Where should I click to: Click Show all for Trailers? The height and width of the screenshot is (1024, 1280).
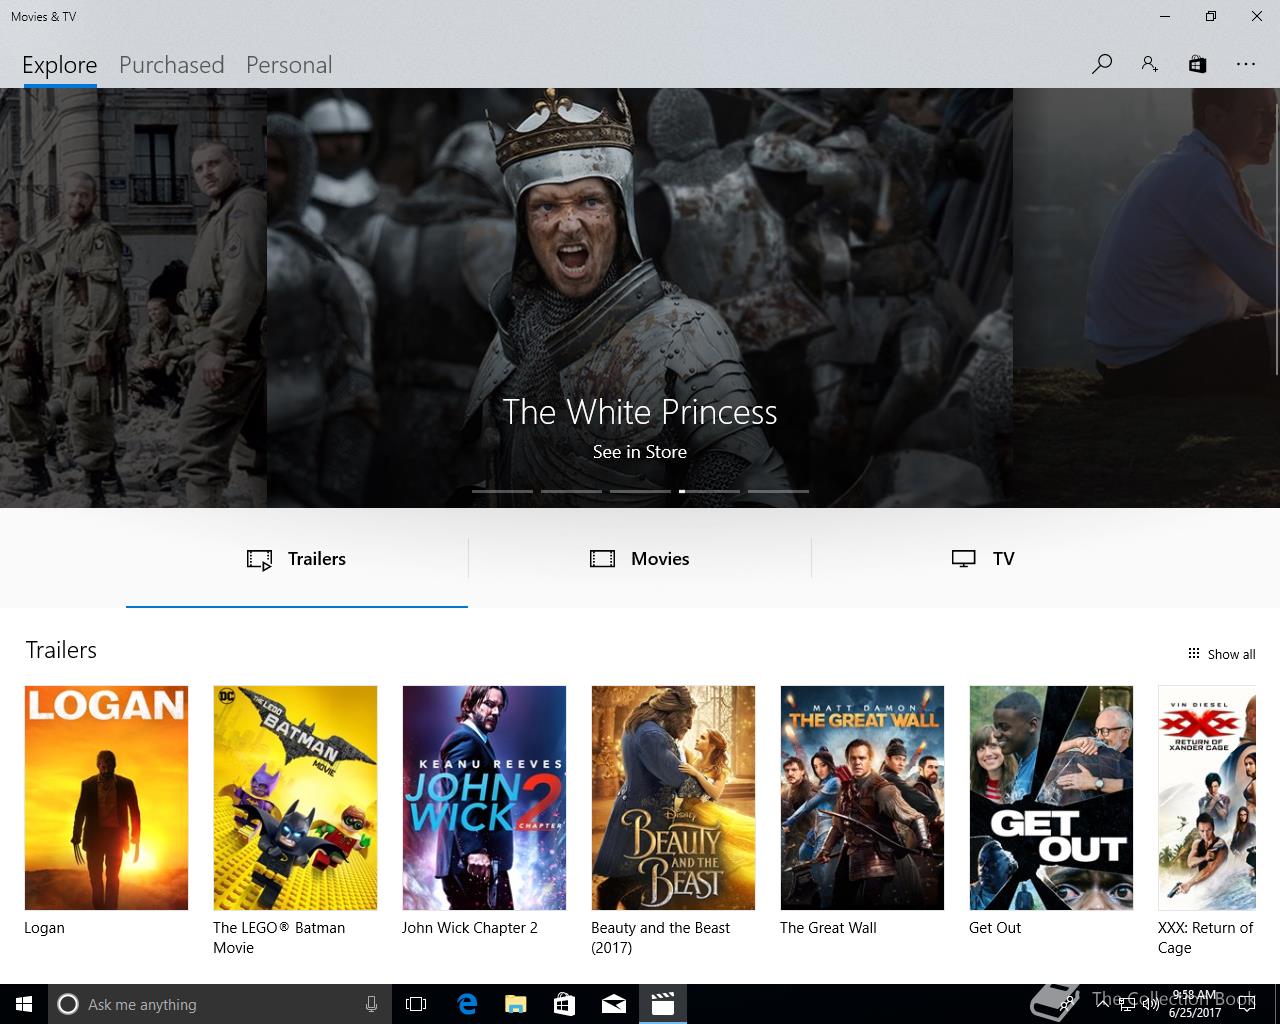tap(1221, 654)
